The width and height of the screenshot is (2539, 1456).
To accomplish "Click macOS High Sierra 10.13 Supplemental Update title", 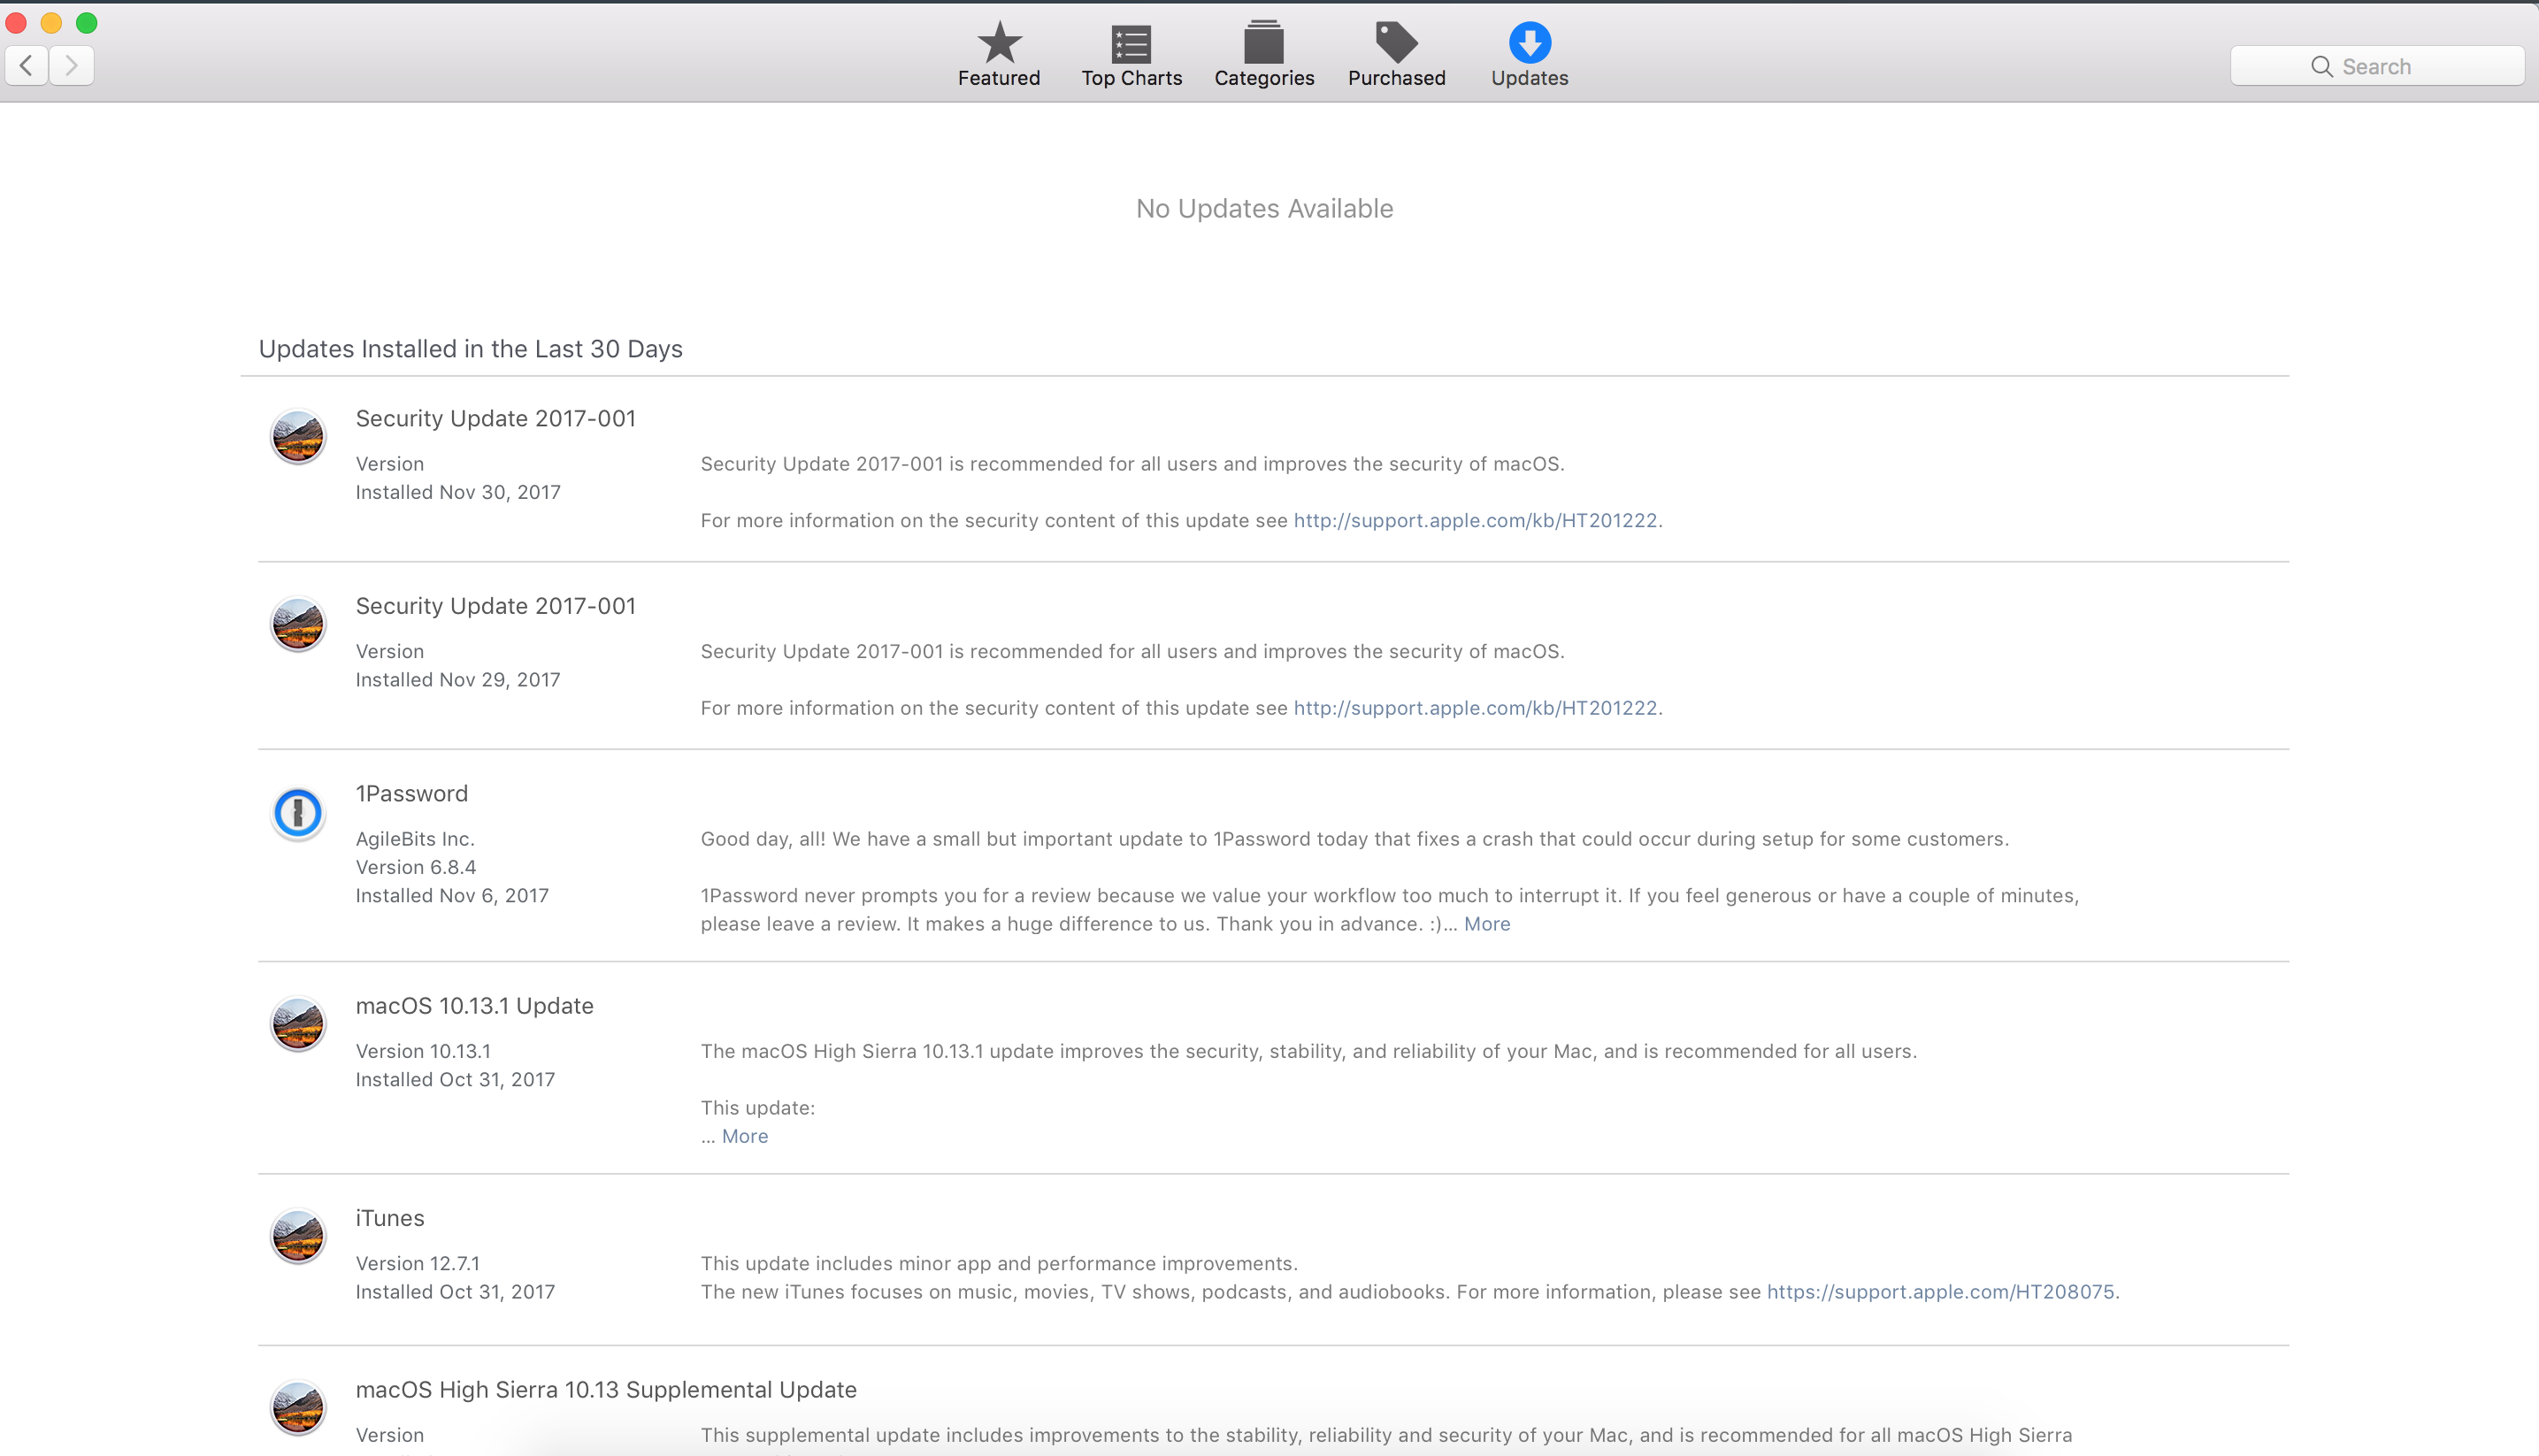I will [x=606, y=1390].
